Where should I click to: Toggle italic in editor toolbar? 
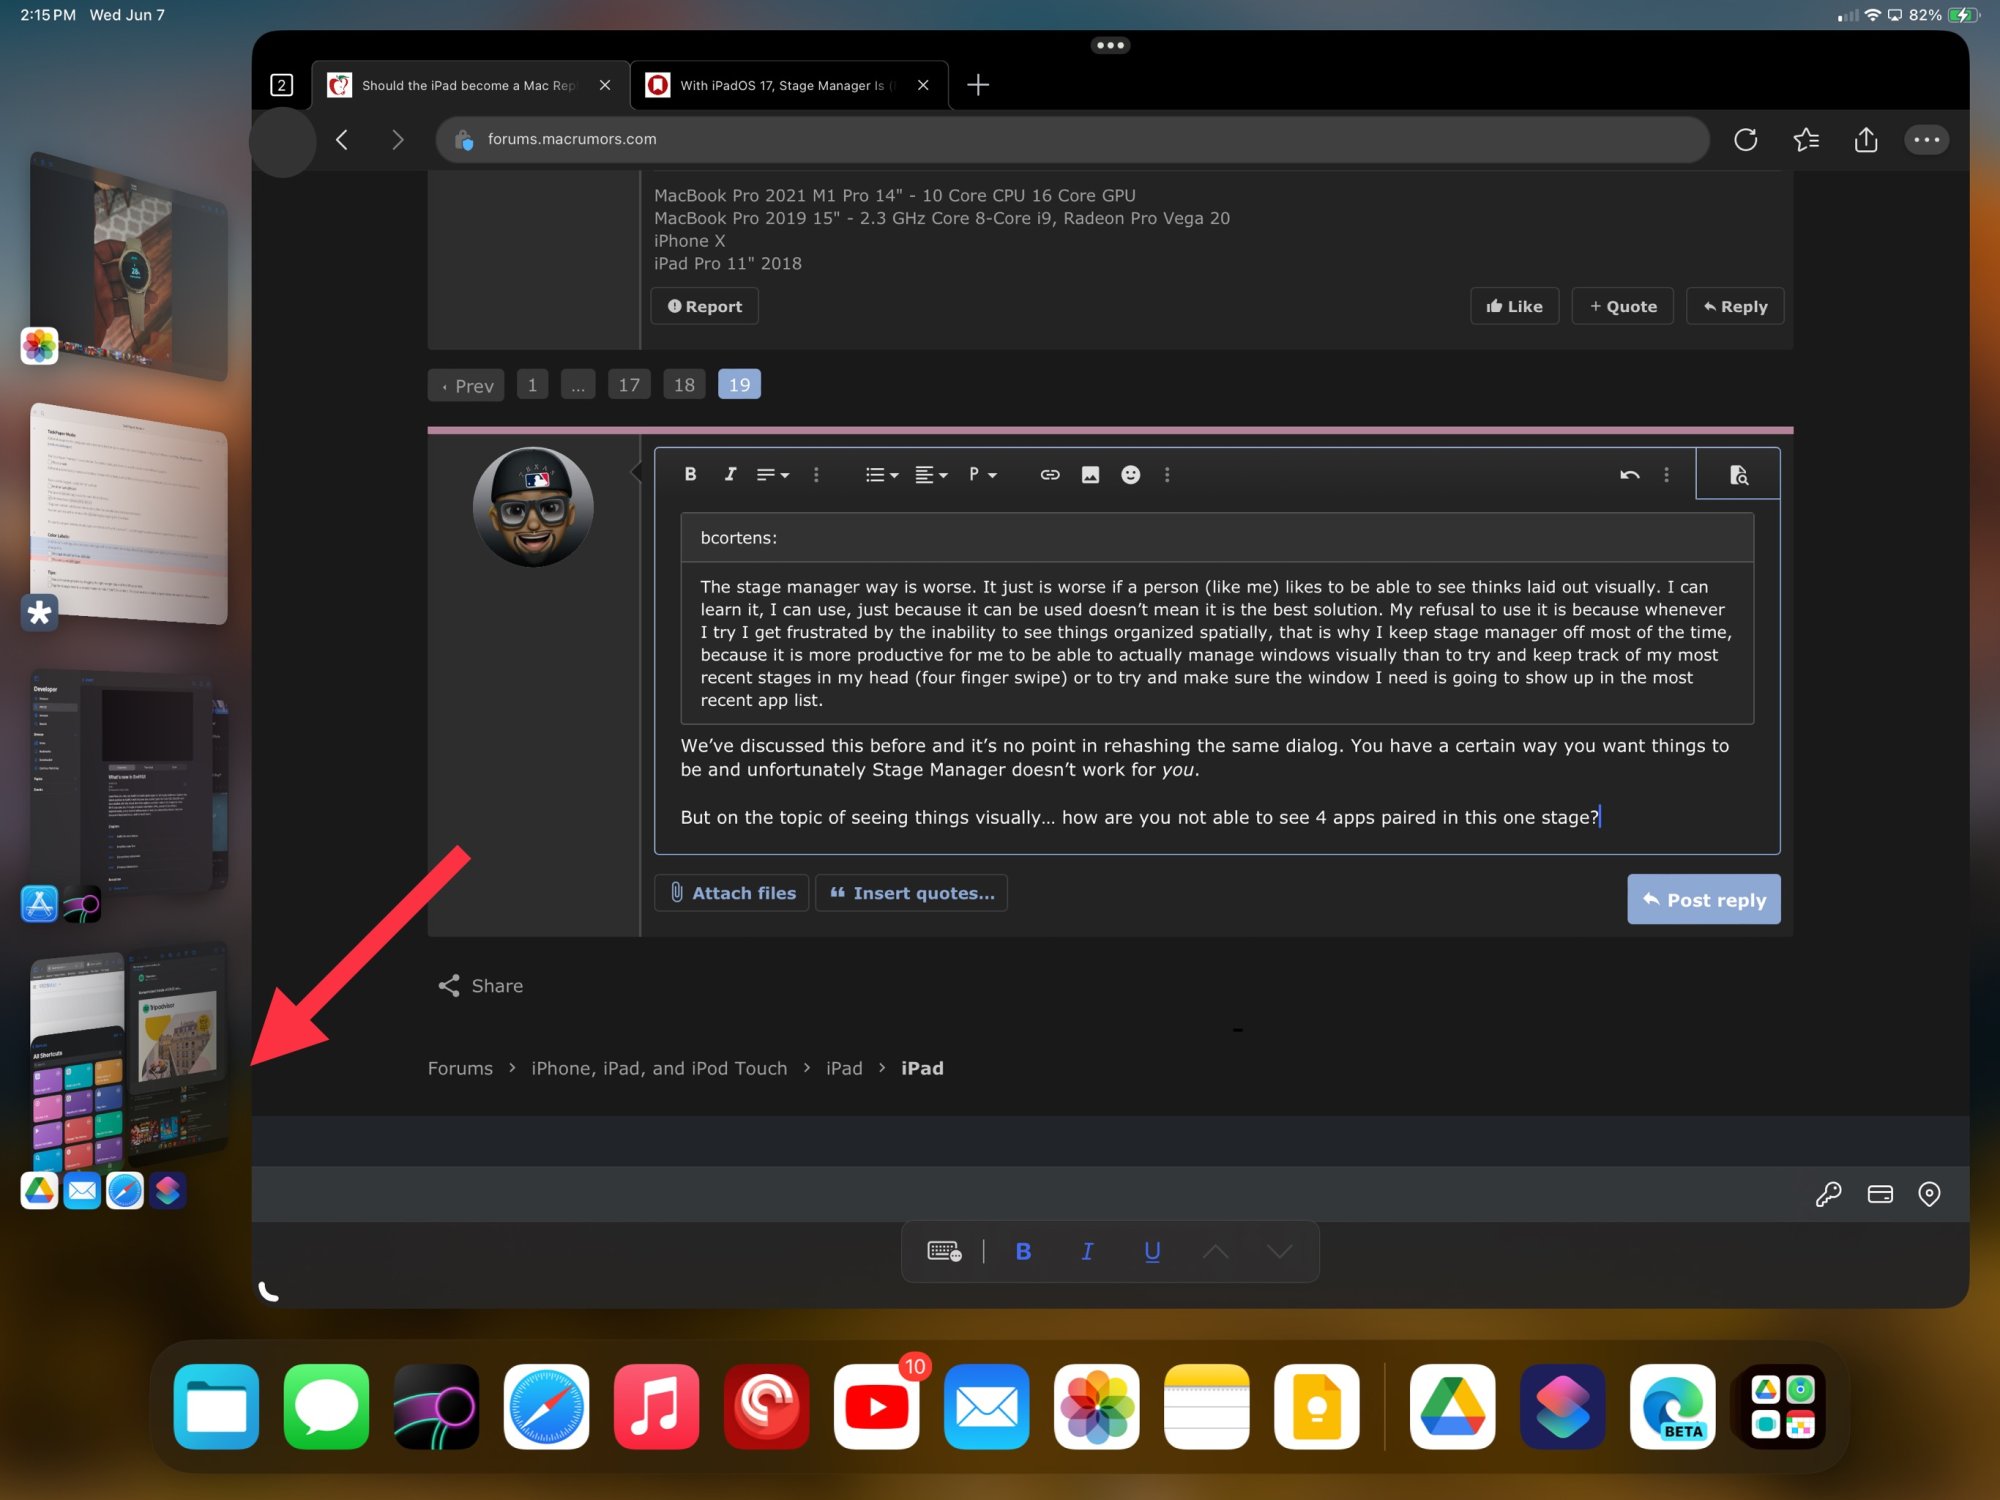(x=730, y=474)
